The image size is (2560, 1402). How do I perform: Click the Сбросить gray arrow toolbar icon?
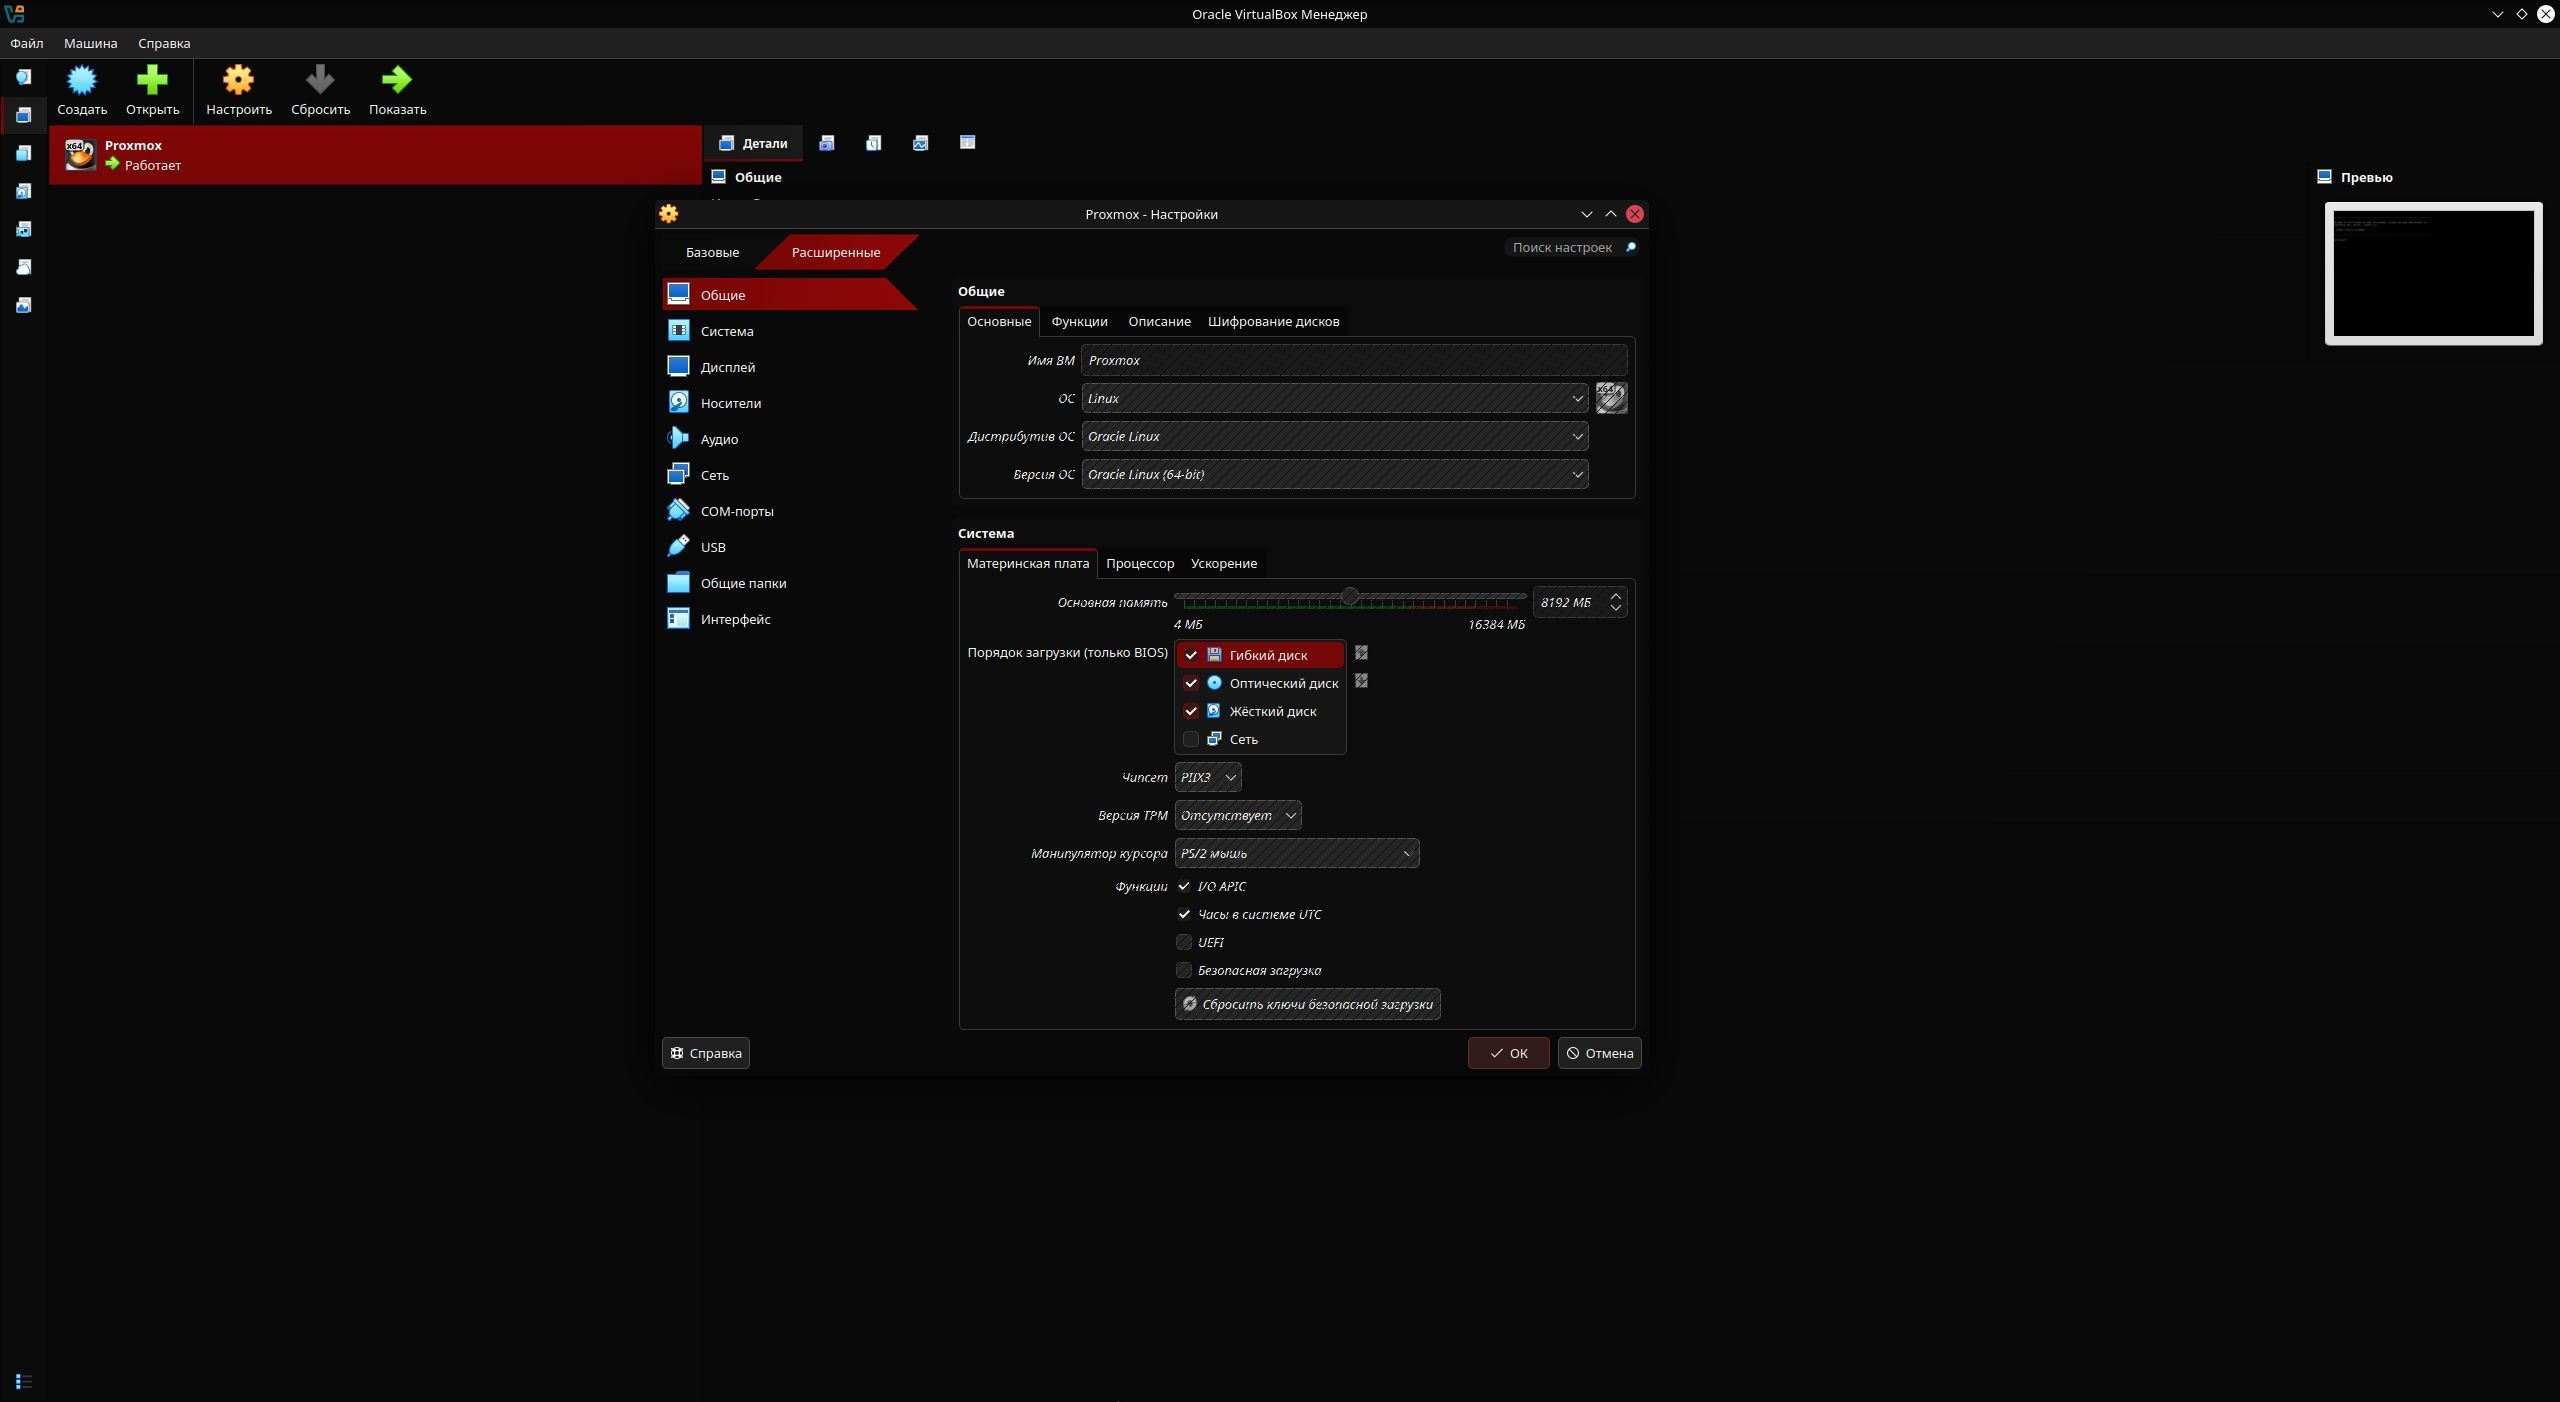click(320, 80)
